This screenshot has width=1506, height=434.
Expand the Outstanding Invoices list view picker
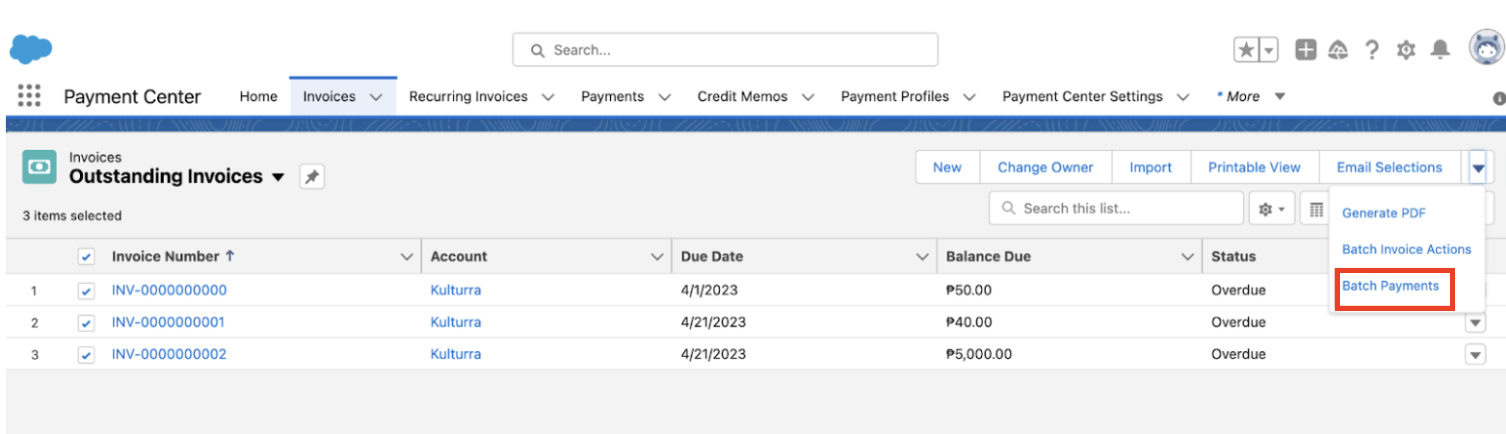point(278,177)
